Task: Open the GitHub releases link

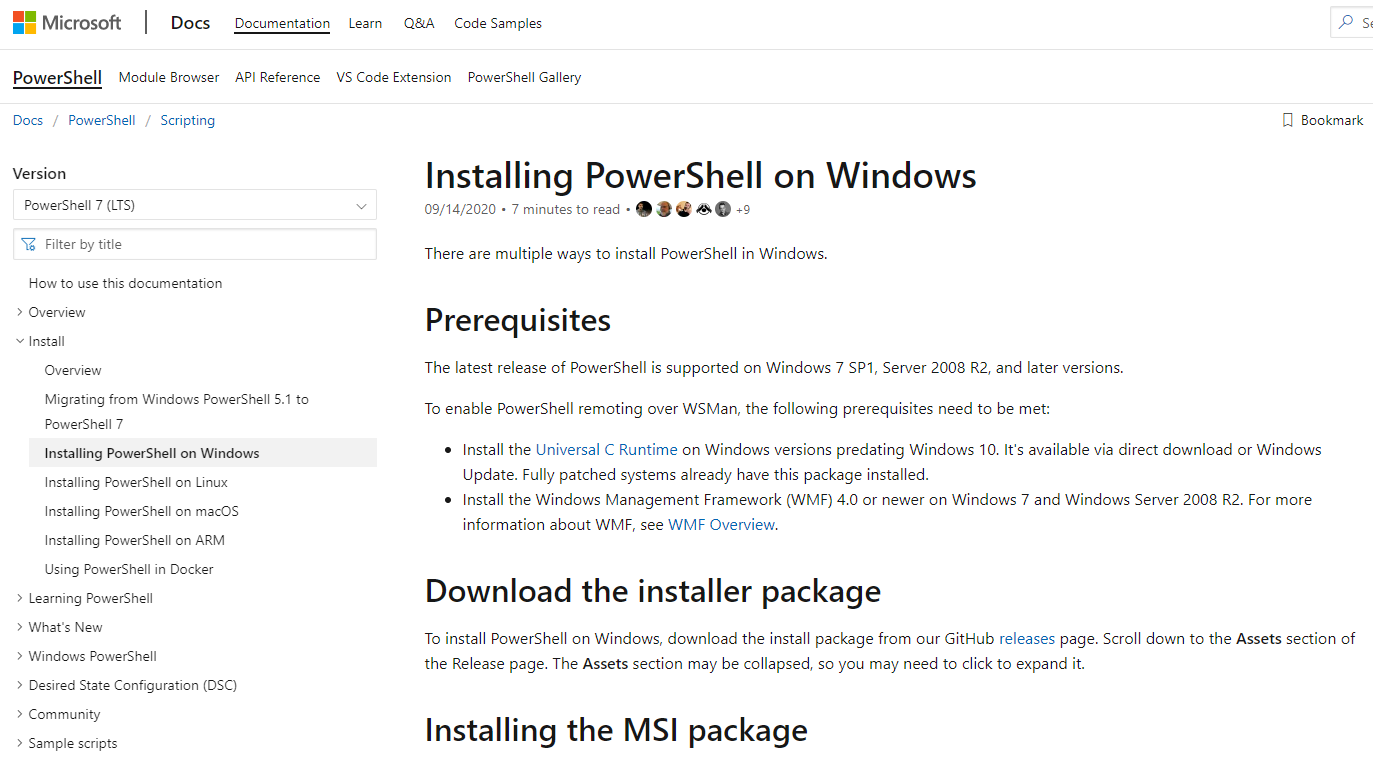Action: point(1027,638)
